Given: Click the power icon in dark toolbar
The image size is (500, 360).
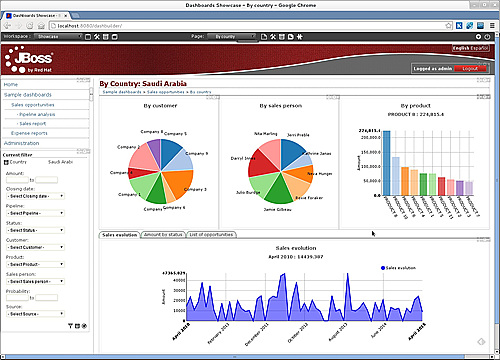Looking at the screenshot, I should click(x=487, y=37).
